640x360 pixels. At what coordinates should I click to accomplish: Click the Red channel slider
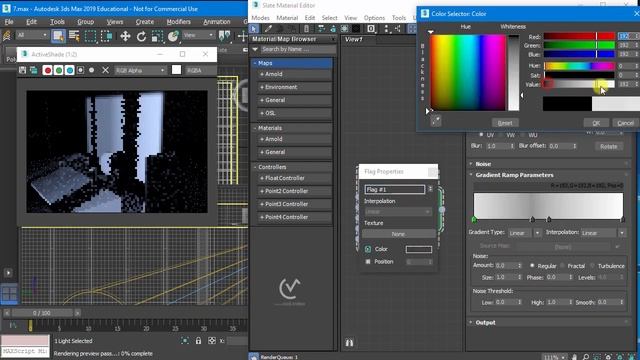click(579, 36)
